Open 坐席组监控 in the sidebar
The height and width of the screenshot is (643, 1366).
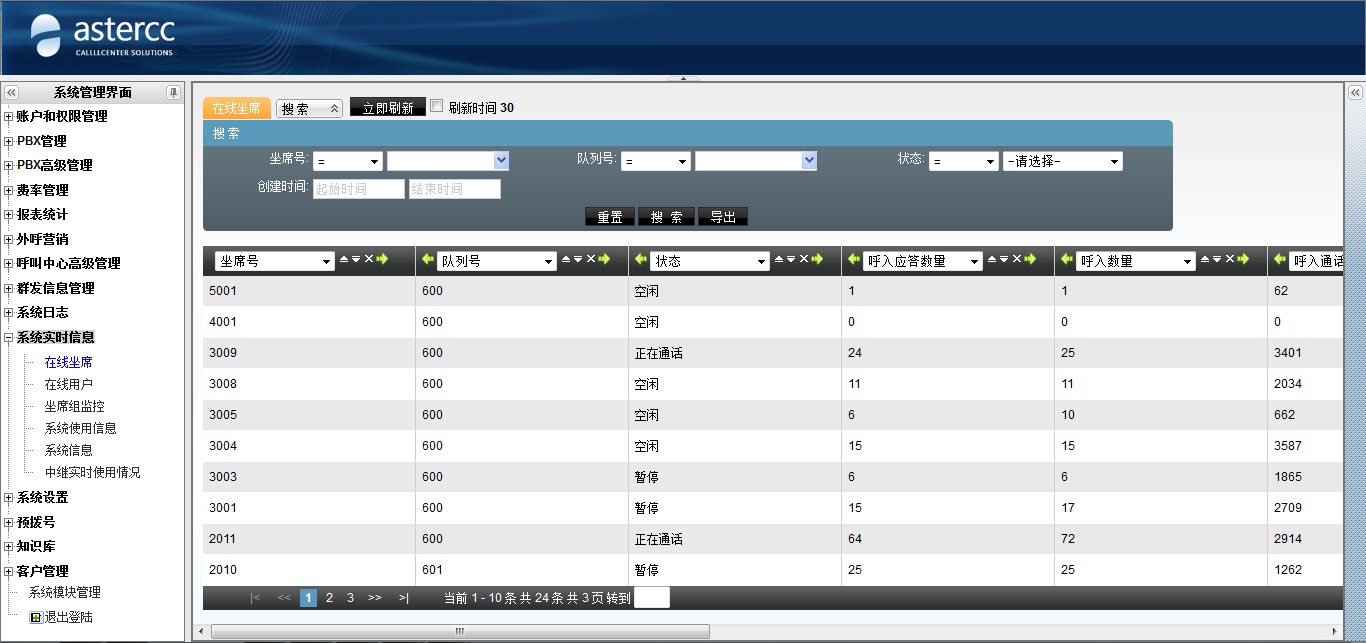(x=74, y=406)
